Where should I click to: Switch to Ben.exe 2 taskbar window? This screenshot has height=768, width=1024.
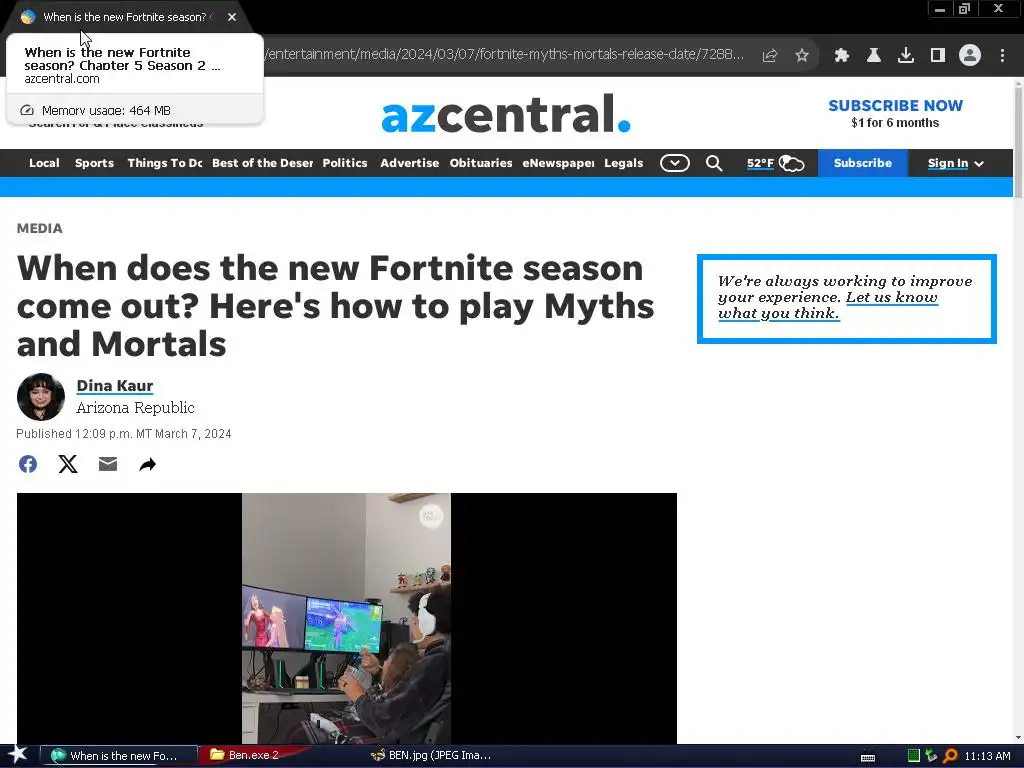coord(252,756)
